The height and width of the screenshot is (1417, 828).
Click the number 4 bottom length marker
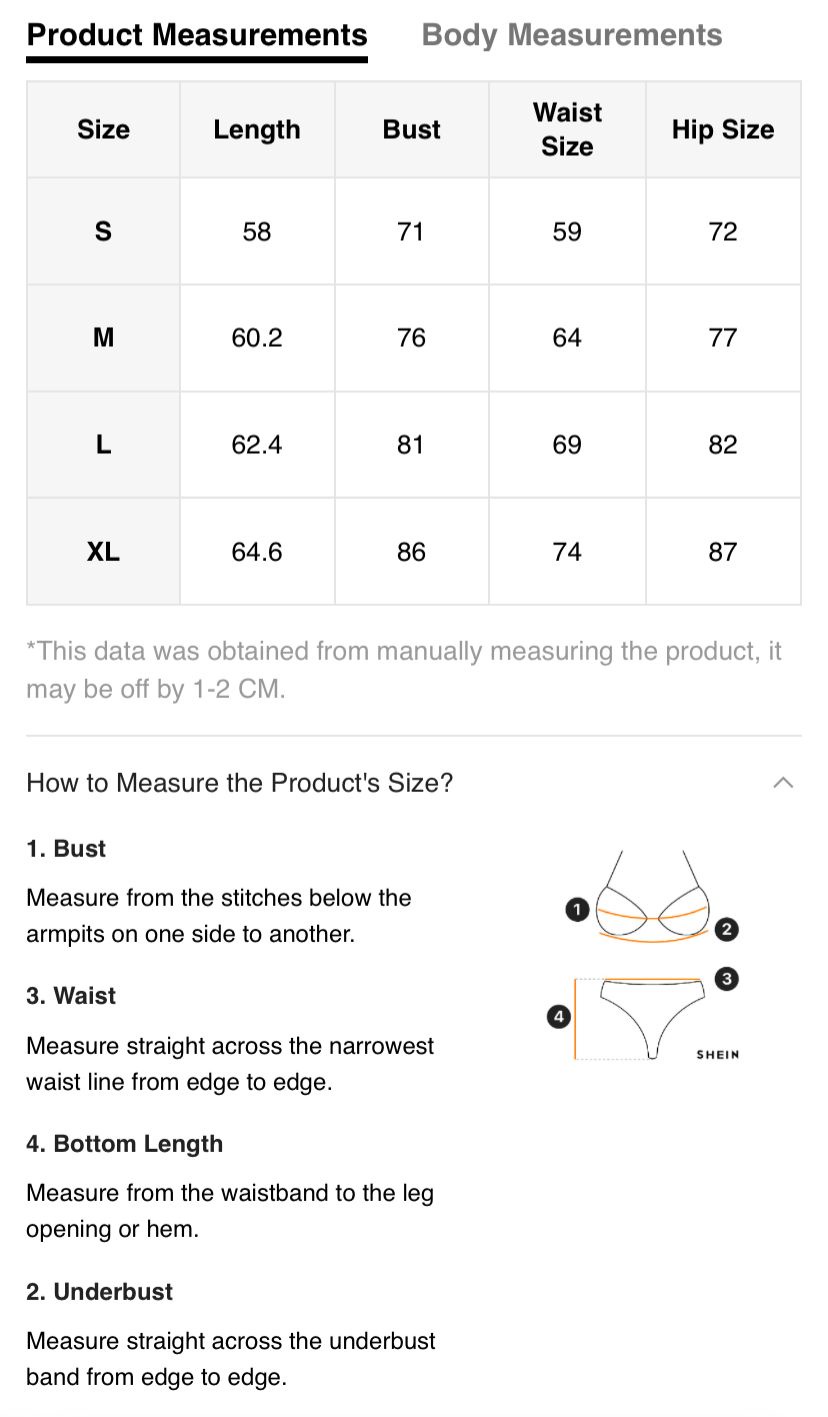click(x=558, y=1017)
